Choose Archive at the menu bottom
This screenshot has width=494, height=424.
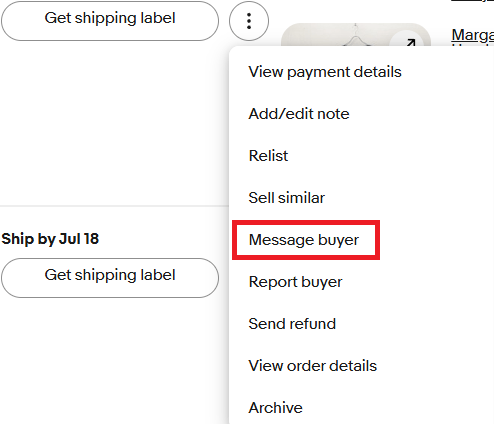275,408
